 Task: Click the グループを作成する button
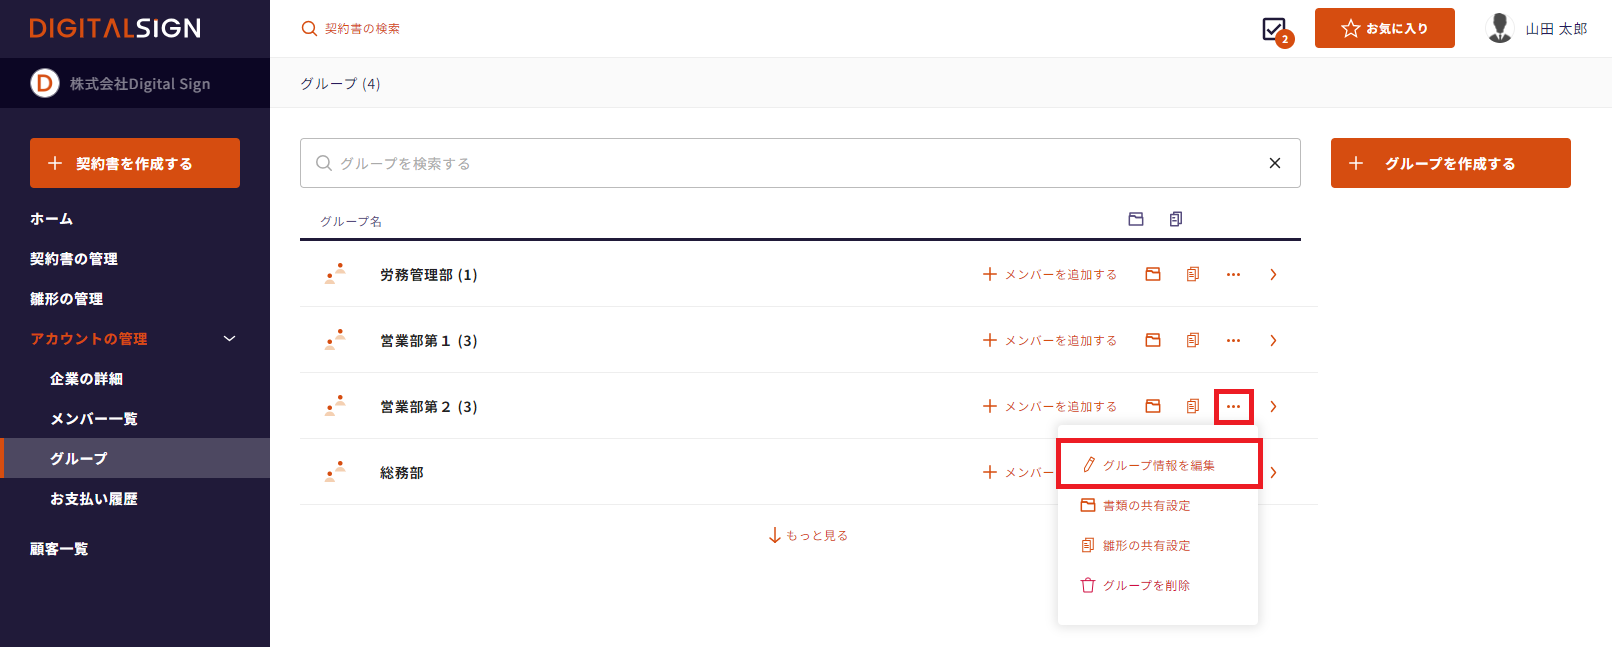pyautogui.click(x=1450, y=163)
